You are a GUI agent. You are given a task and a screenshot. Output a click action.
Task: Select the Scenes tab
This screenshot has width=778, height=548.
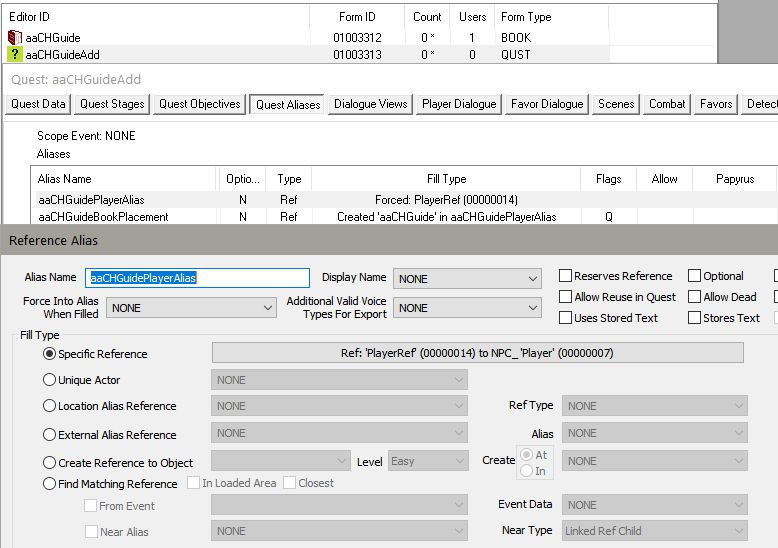pyautogui.click(x=616, y=104)
